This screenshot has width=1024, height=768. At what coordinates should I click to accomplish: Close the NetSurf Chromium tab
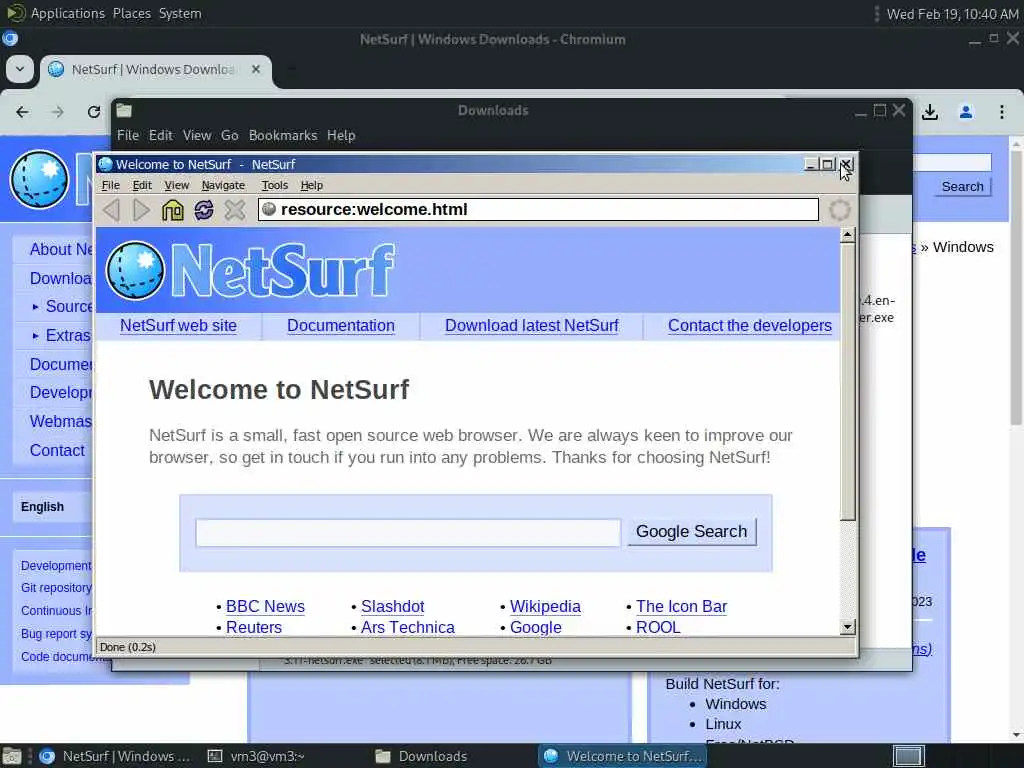point(256,69)
